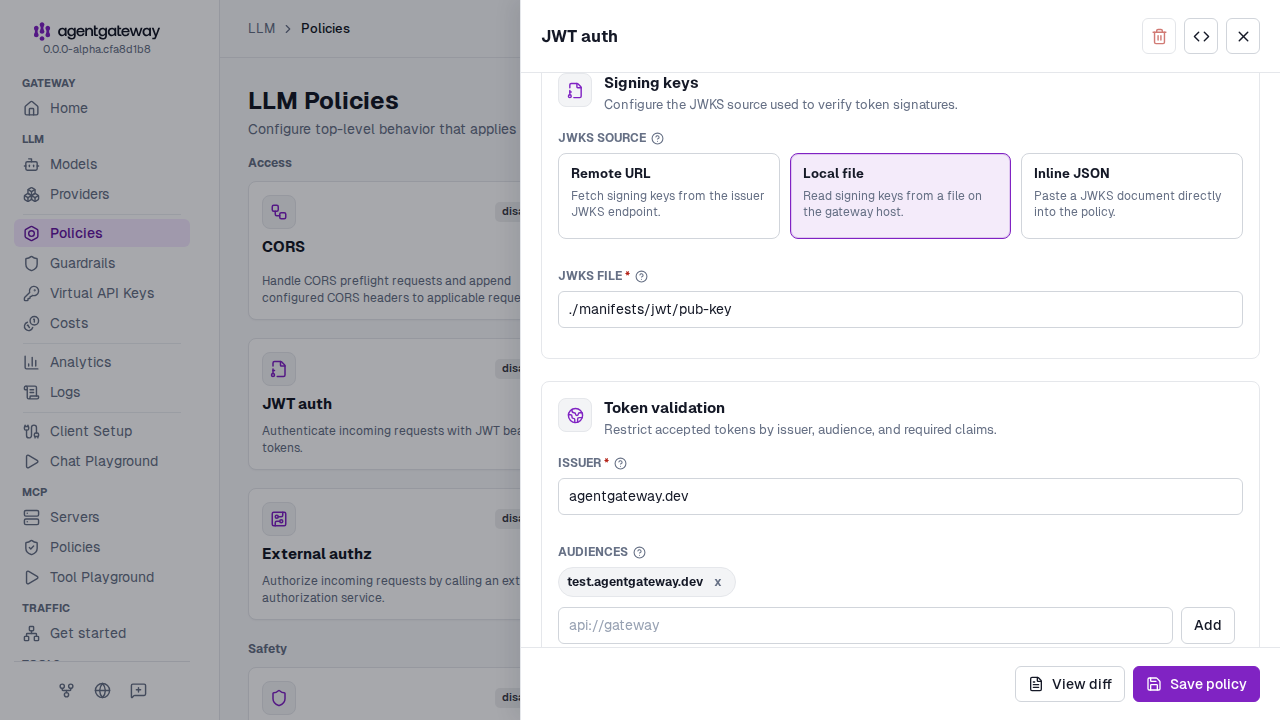Open Providers in sidebar
Image resolution: width=1280 pixels, height=720 pixels.
[102, 194]
